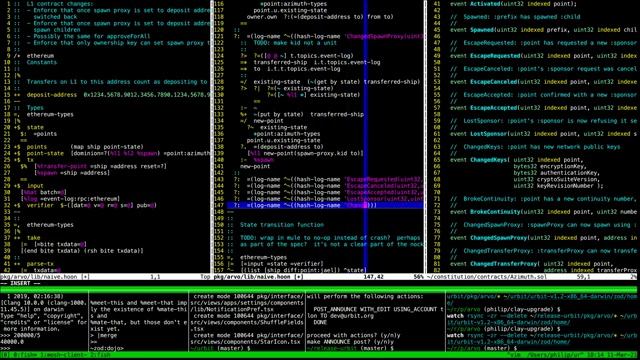
Task: Click the 'event ChangedSpawnProxy' declaration
Action: pyautogui.click(x=543, y=238)
